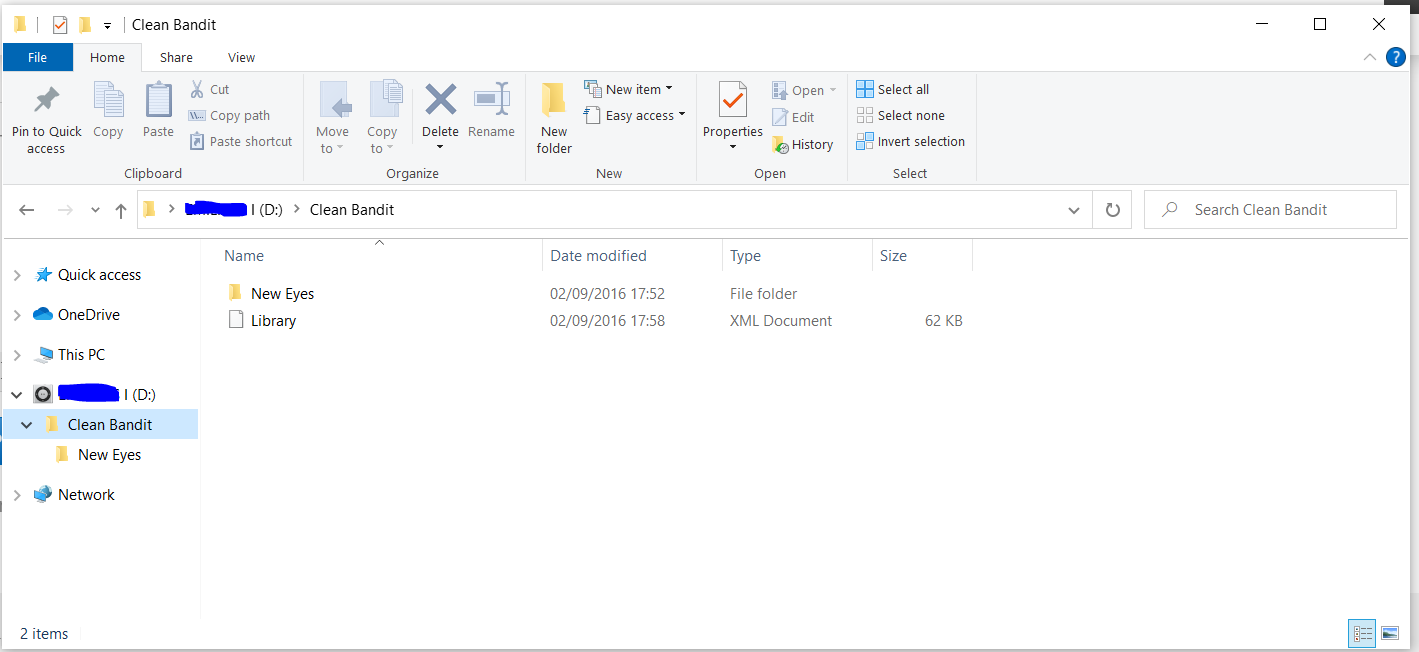Click Paste shortcut in ribbon
This screenshot has height=652, width=1419.
click(241, 141)
